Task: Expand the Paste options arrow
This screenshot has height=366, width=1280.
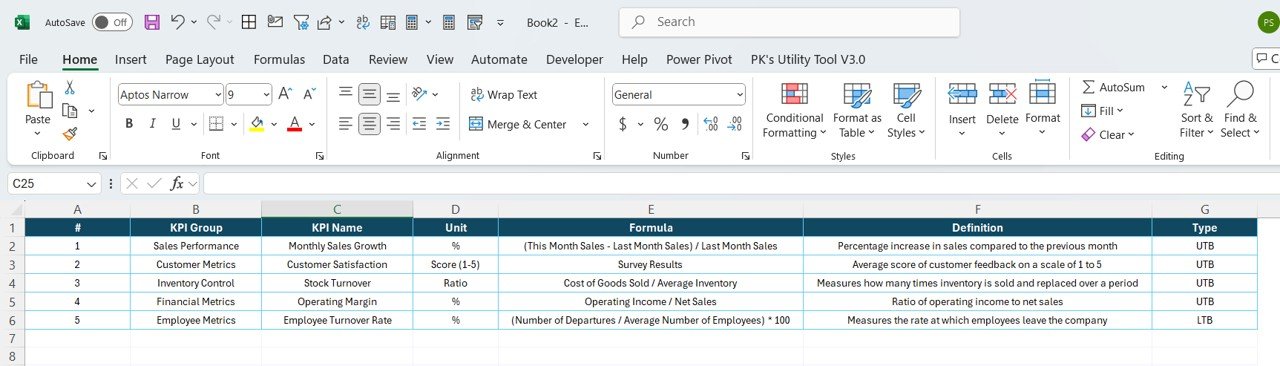Action: coord(38,134)
